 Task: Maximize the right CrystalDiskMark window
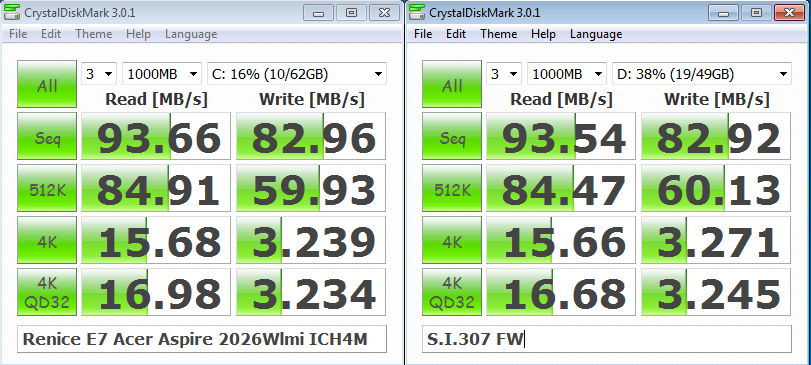pos(757,12)
